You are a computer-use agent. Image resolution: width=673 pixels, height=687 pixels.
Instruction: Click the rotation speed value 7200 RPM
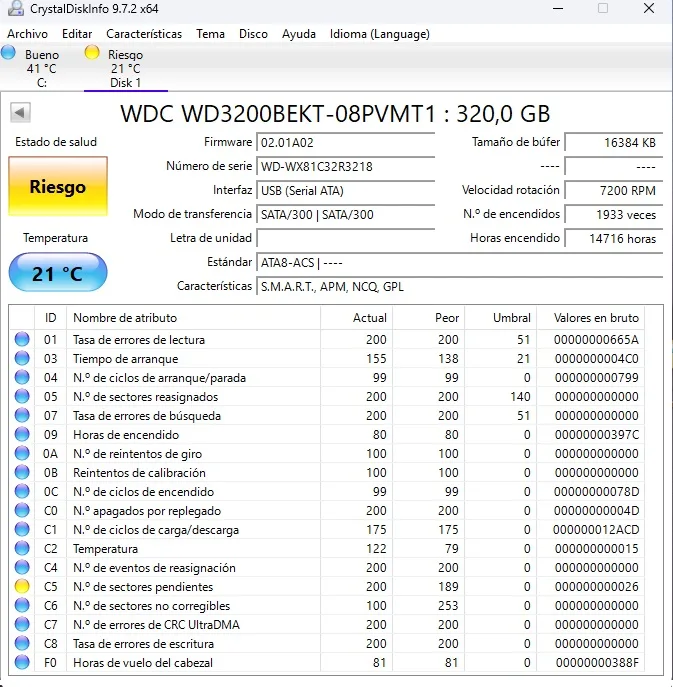(613, 191)
